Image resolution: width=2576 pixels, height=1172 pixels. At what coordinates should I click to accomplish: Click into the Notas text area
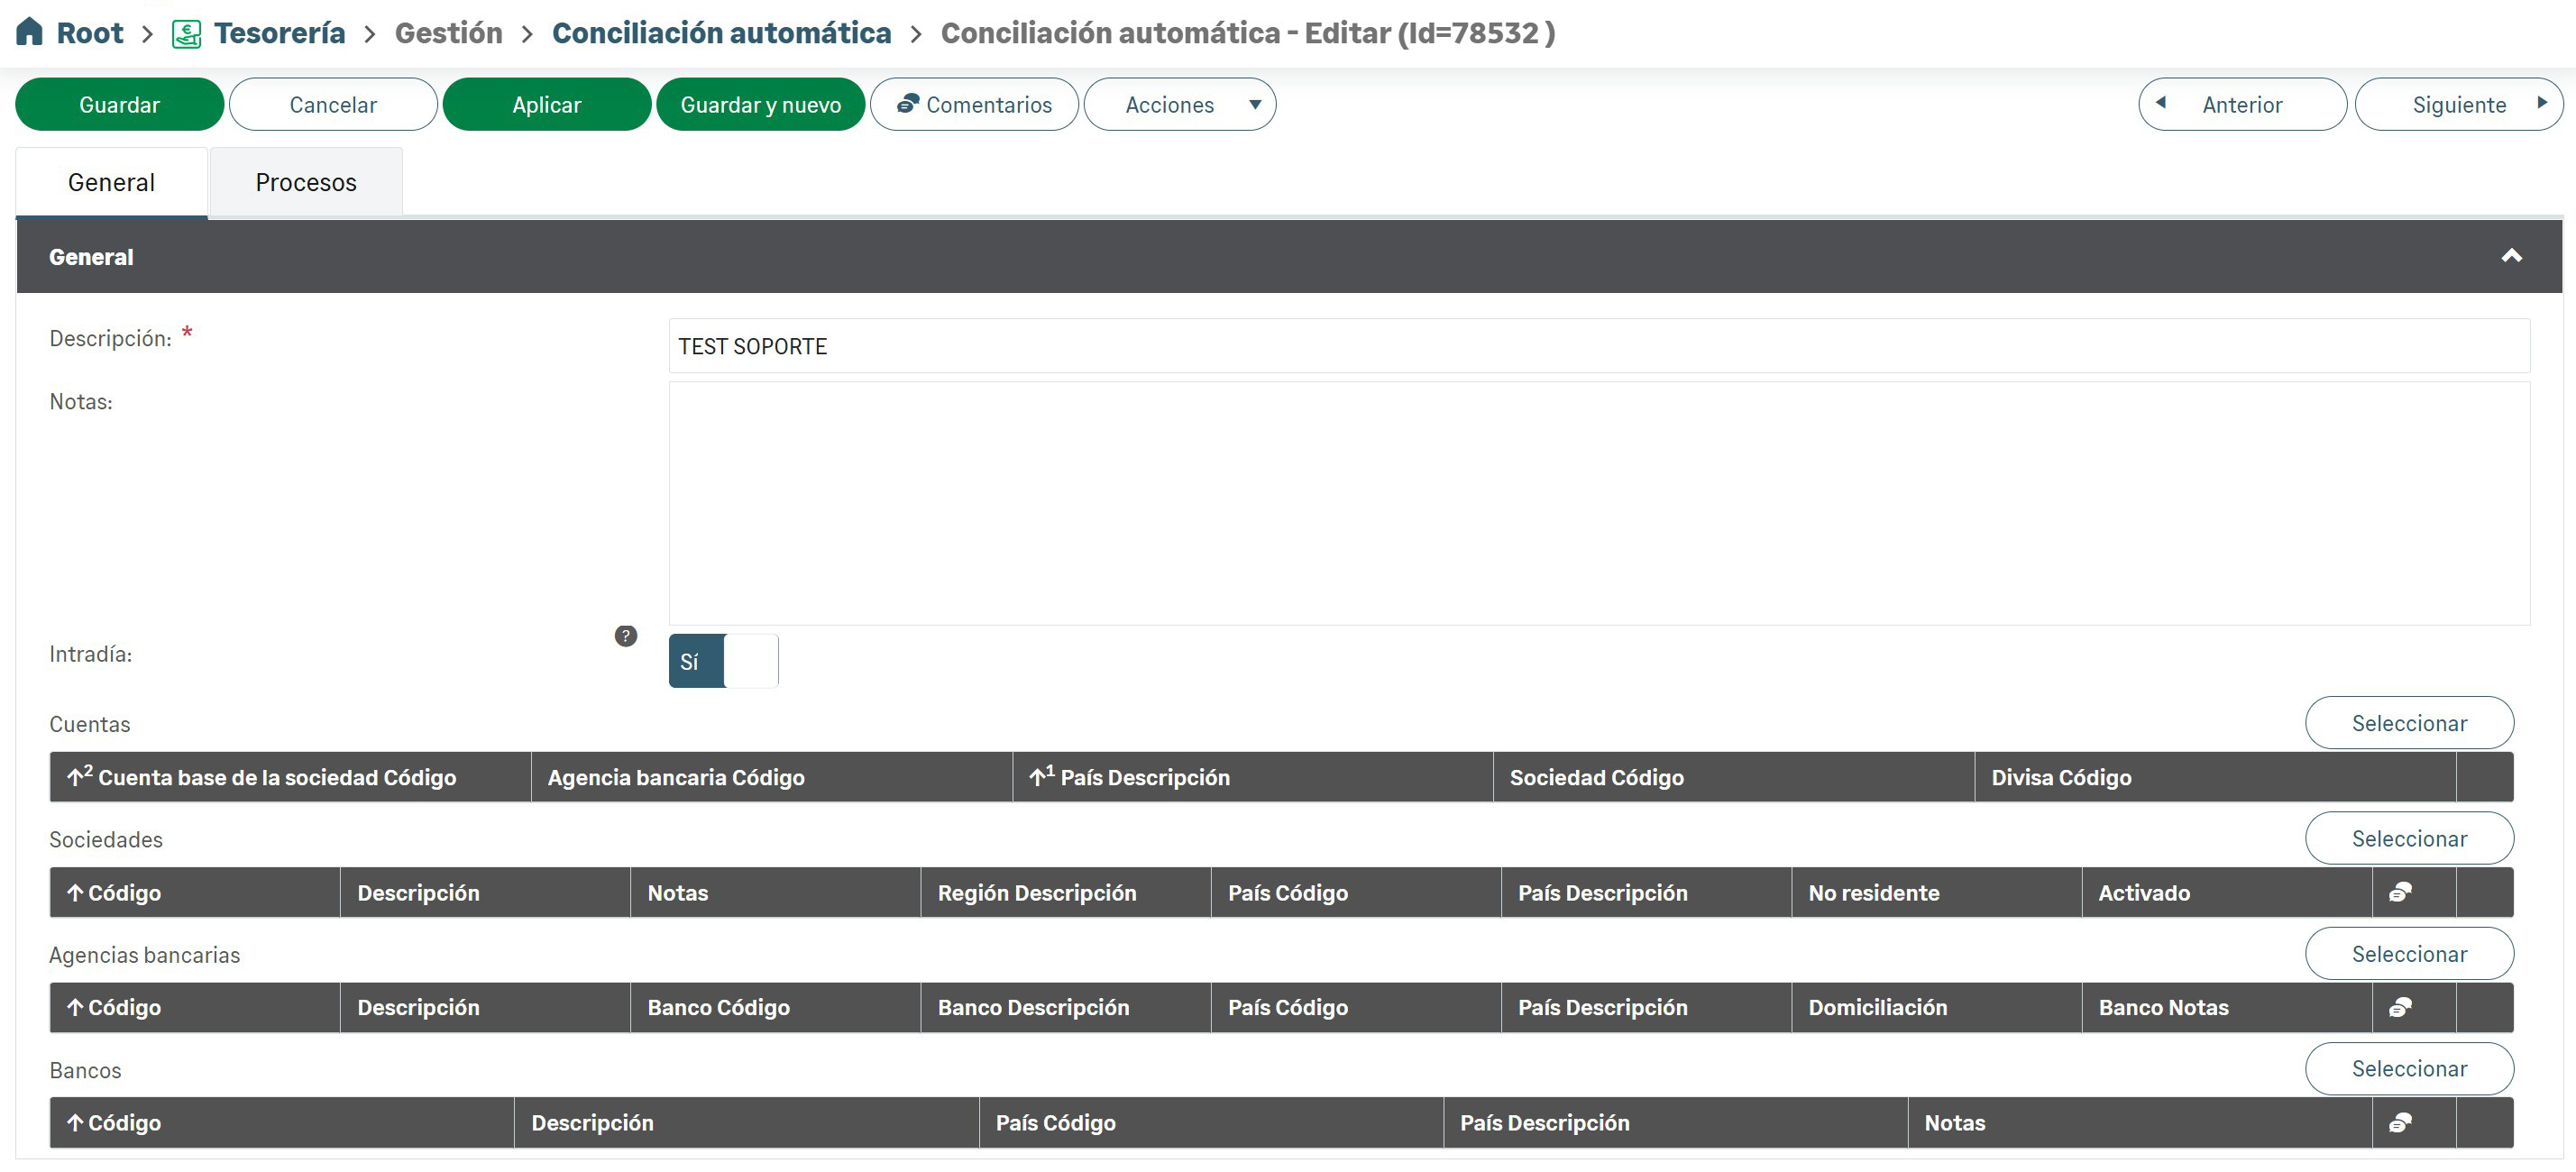pos(1598,504)
